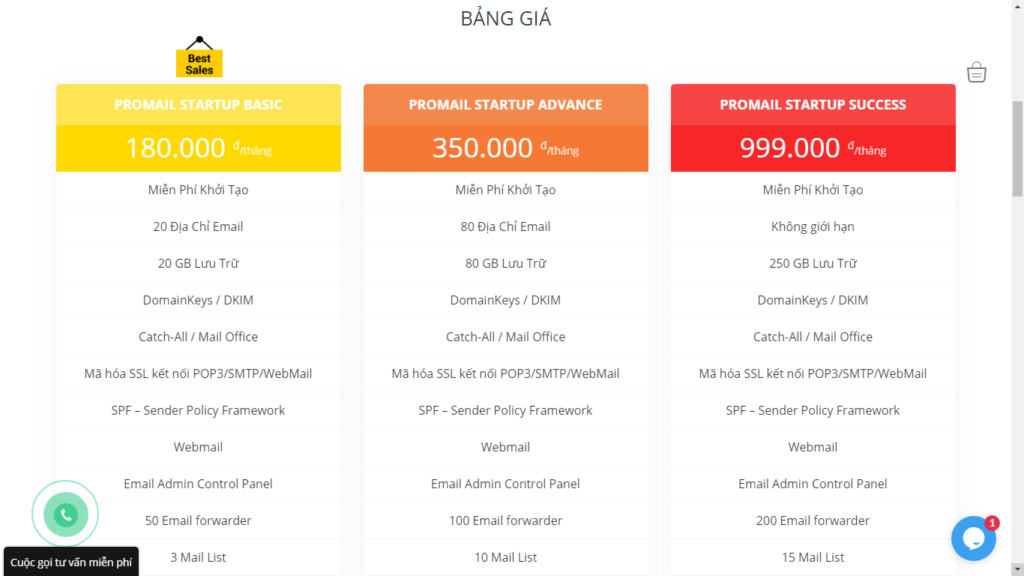Click the 999.000 đ/tháng red price box
Viewport: 1024px width, 576px height.
click(x=813, y=148)
